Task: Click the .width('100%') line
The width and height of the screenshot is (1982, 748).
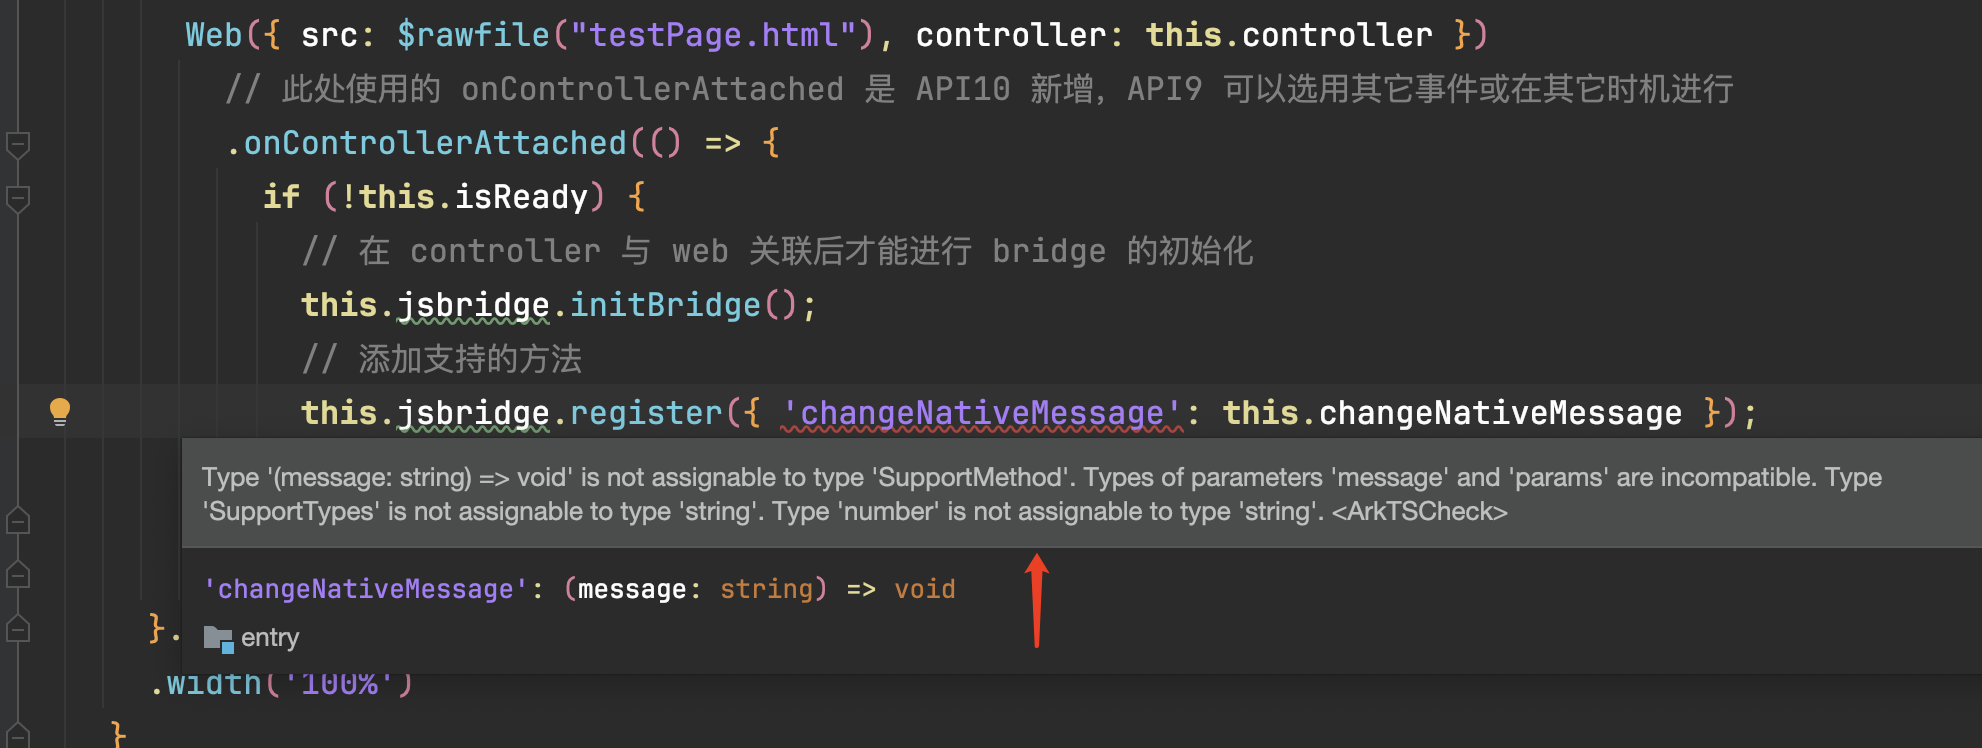Action: [x=283, y=683]
